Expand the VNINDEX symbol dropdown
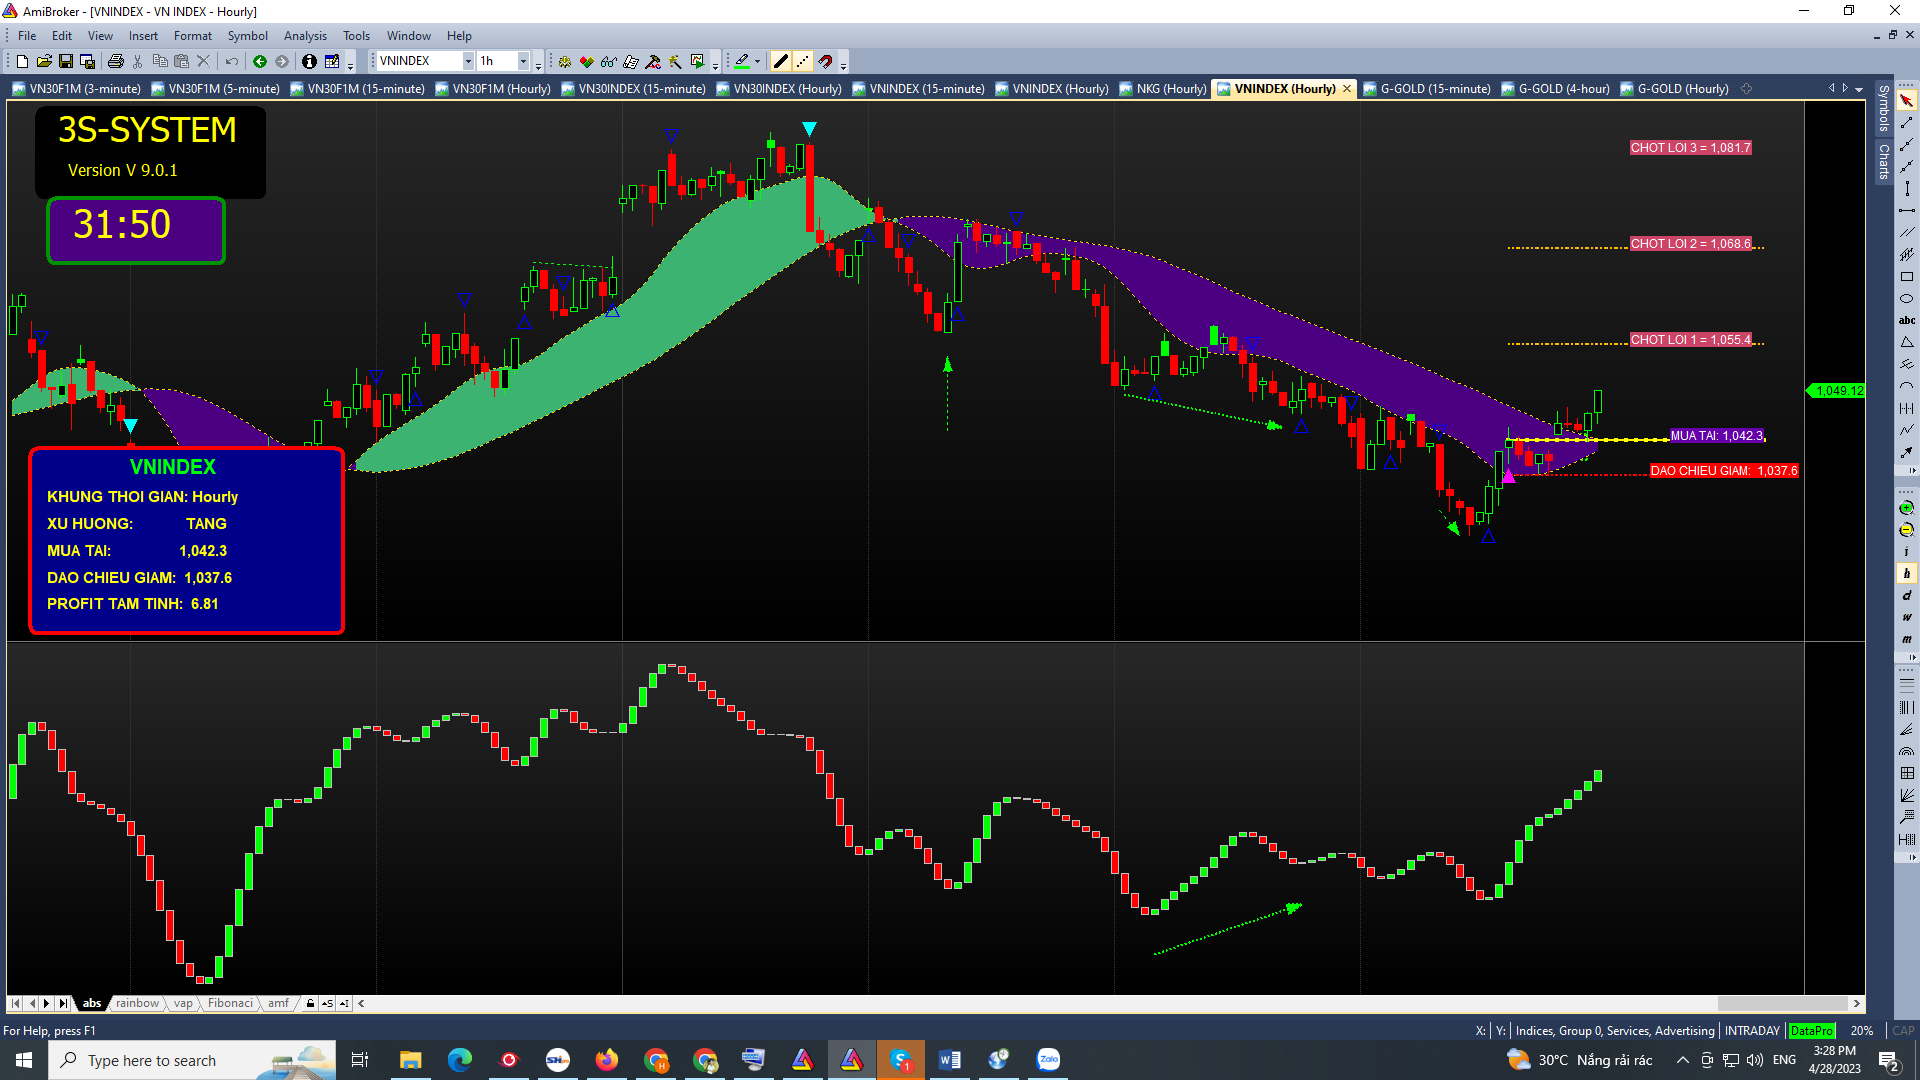1920x1080 pixels. click(x=468, y=61)
